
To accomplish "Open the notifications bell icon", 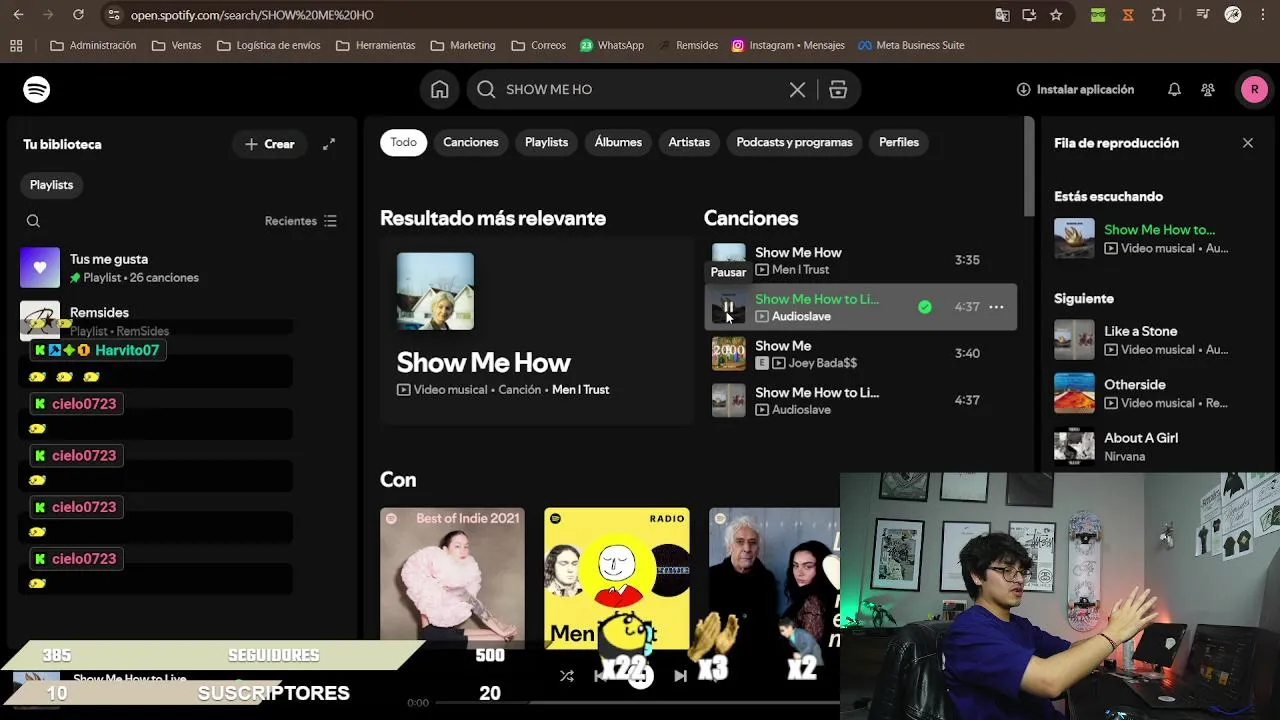I will click(1174, 89).
